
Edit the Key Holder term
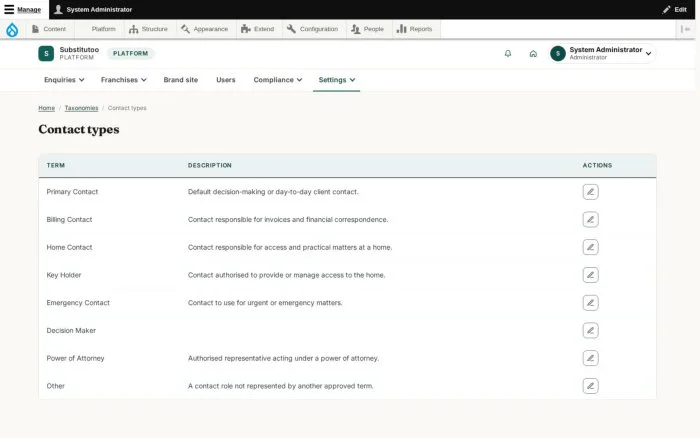coord(590,275)
